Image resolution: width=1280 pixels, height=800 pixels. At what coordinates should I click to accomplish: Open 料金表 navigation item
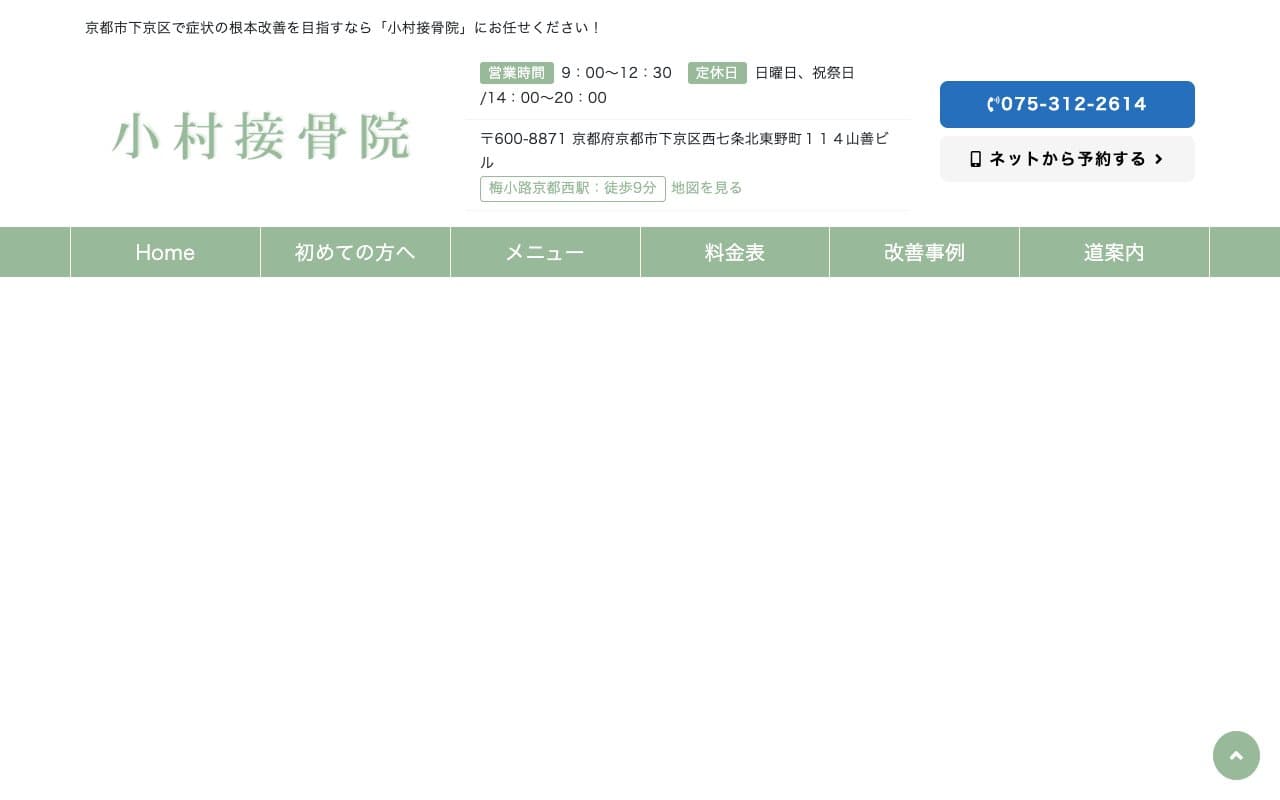coord(735,252)
